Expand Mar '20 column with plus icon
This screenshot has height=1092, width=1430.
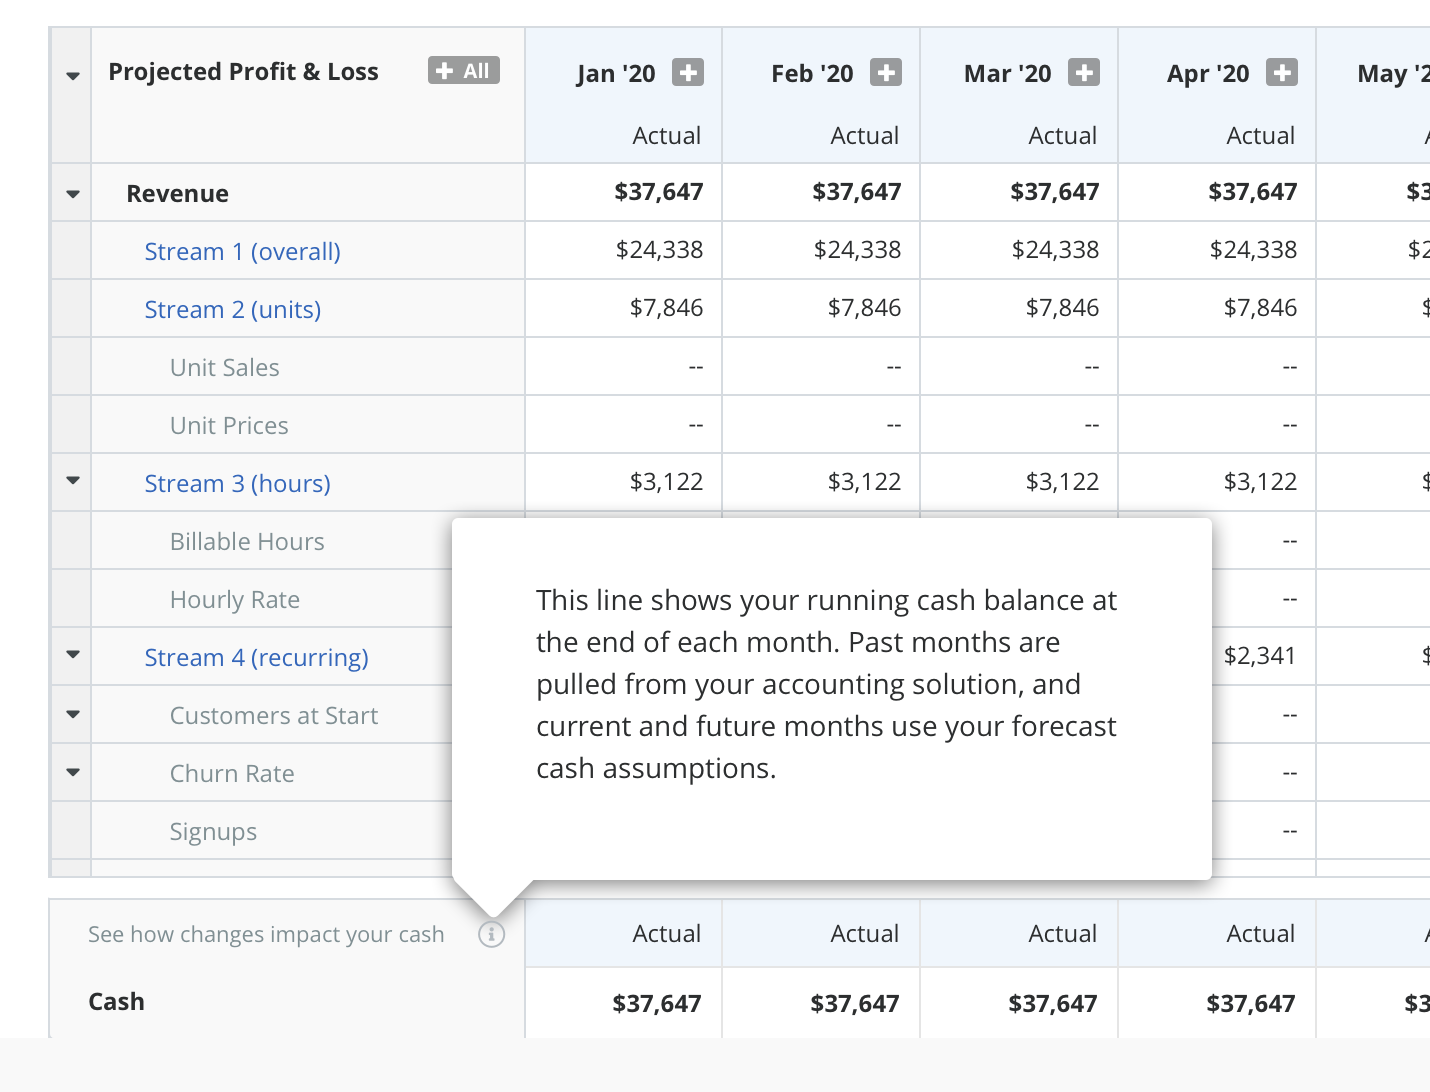pos(1083,73)
